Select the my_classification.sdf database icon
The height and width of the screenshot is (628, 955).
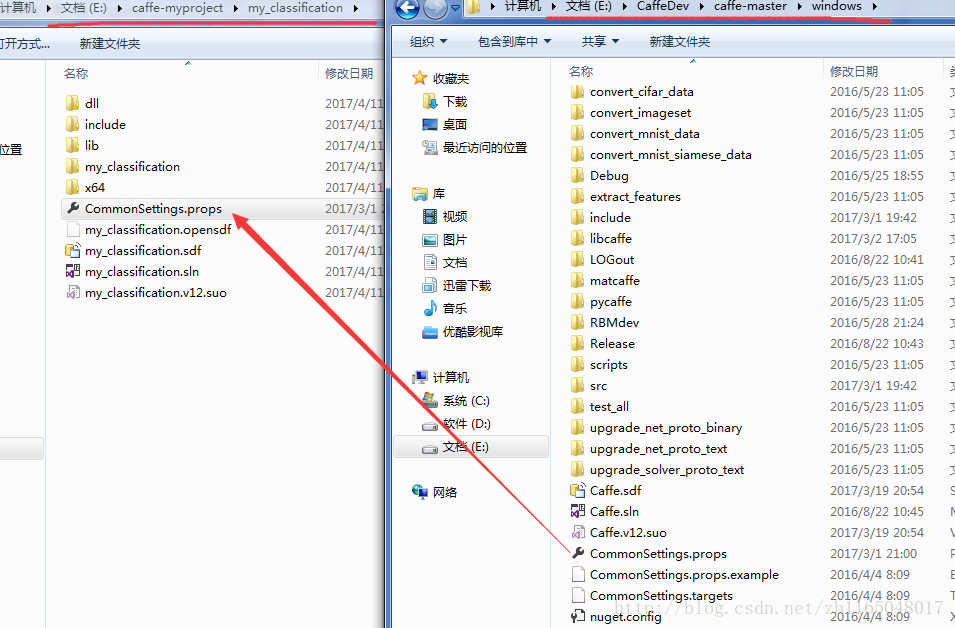click(x=73, y=250)
